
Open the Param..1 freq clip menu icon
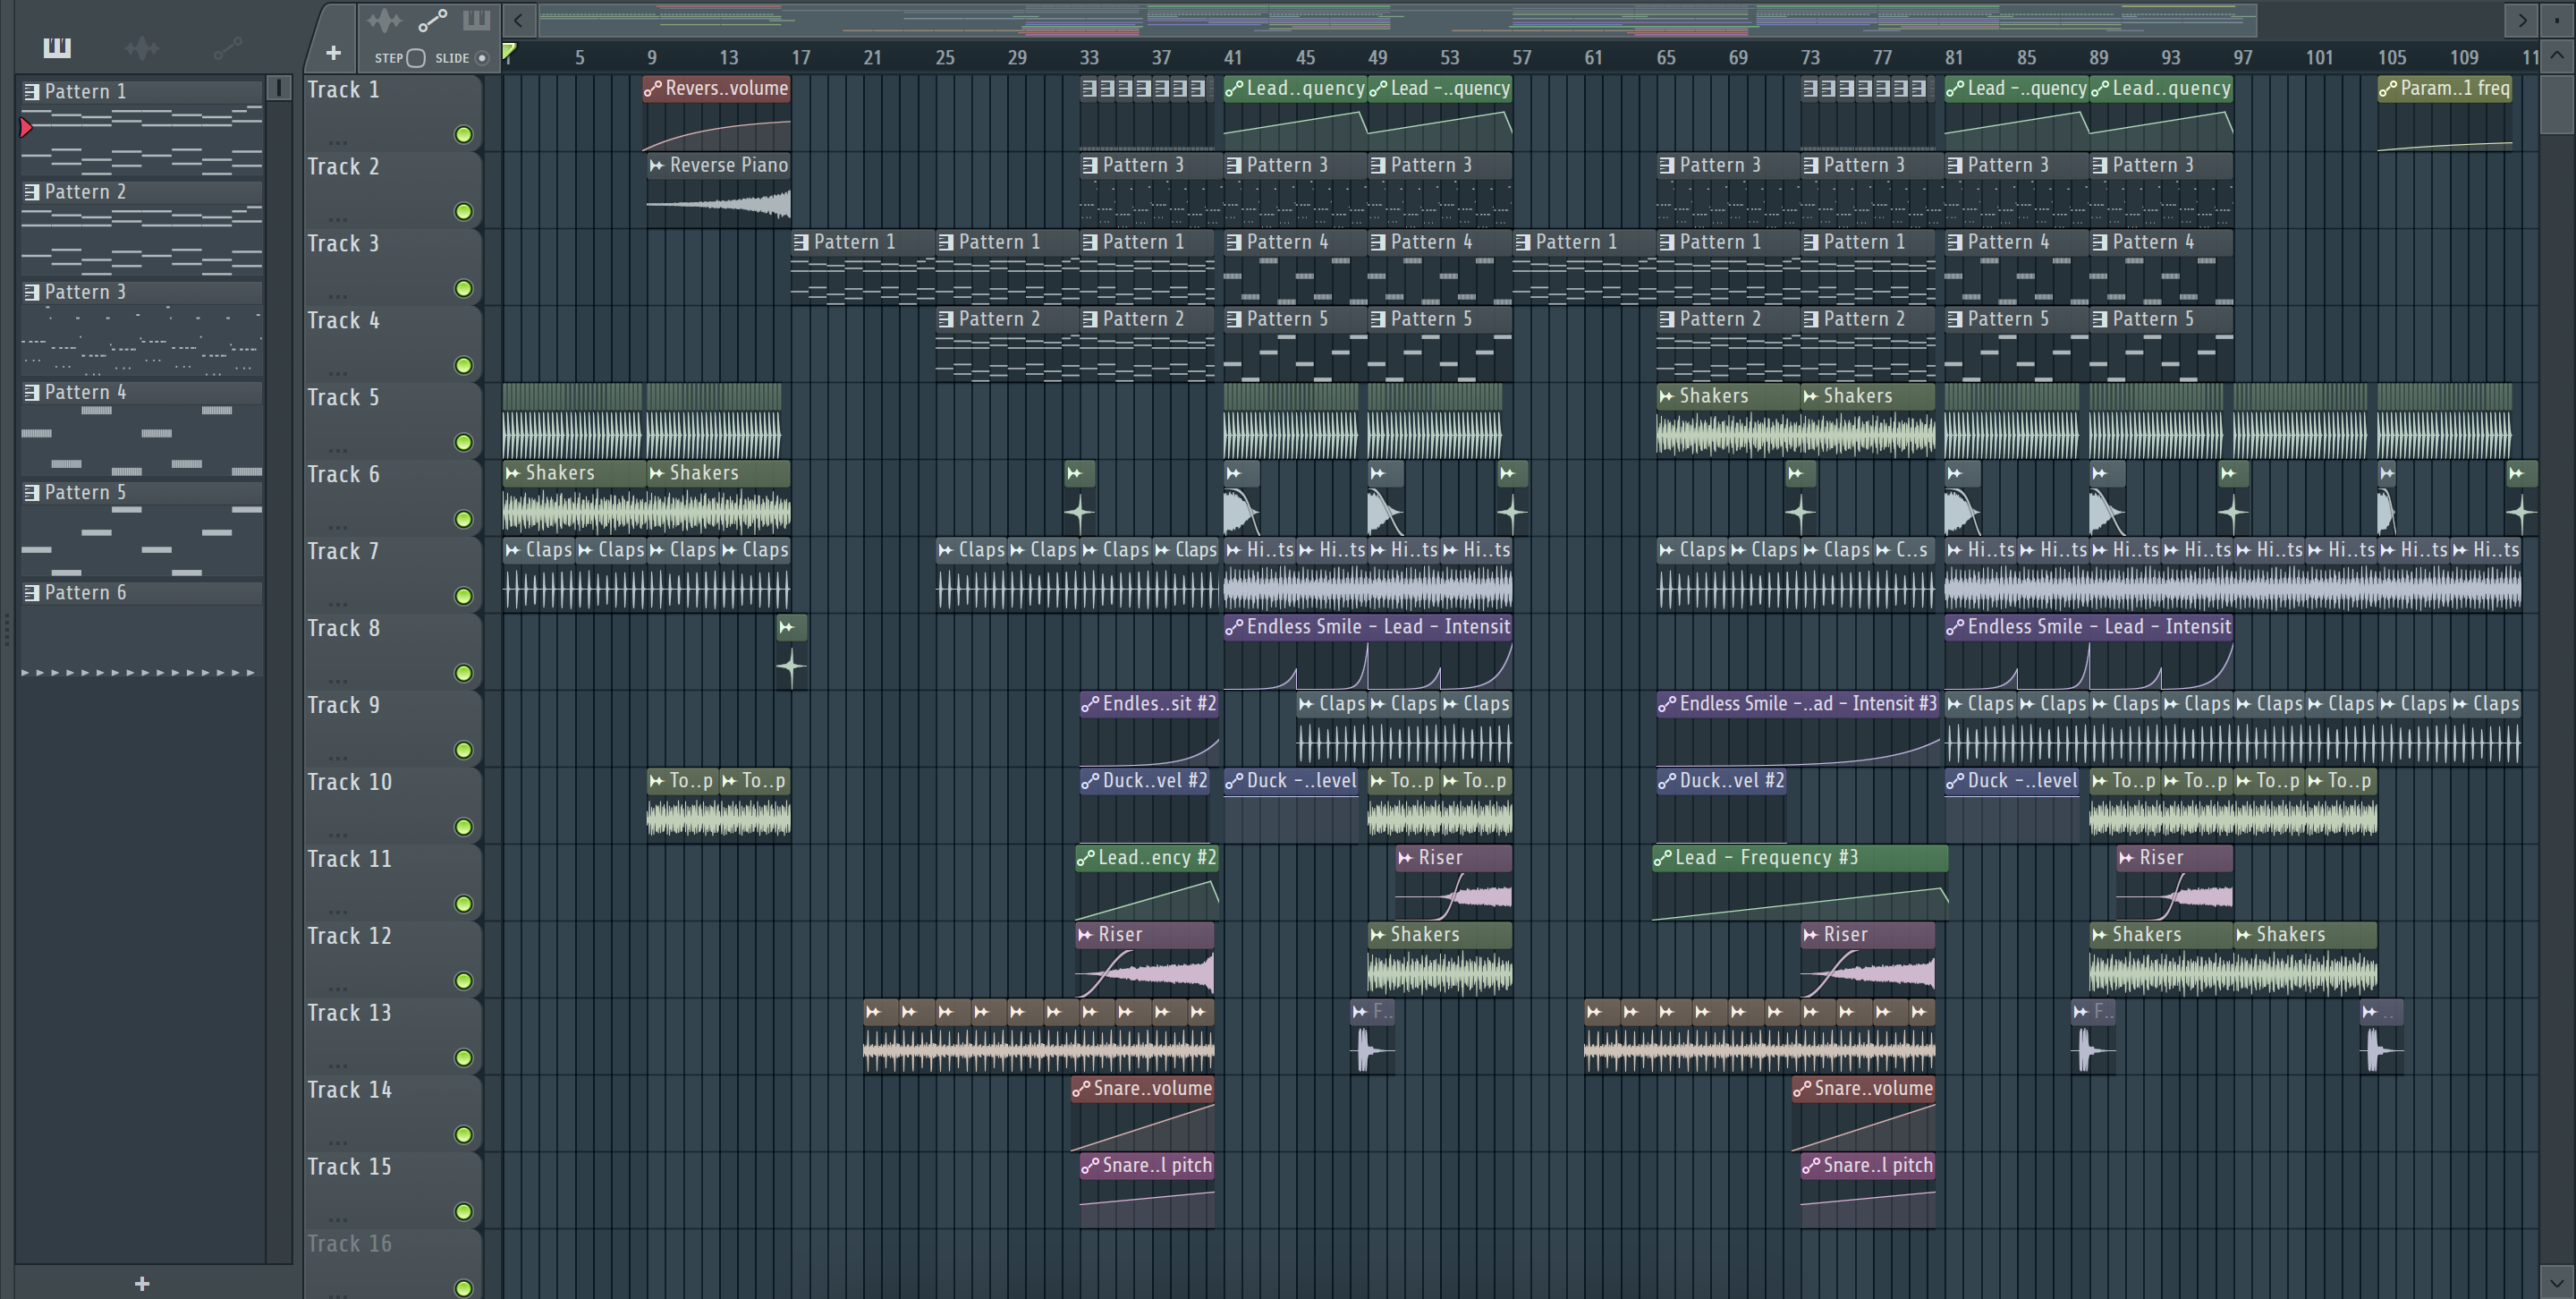(x=2388, y=89)
